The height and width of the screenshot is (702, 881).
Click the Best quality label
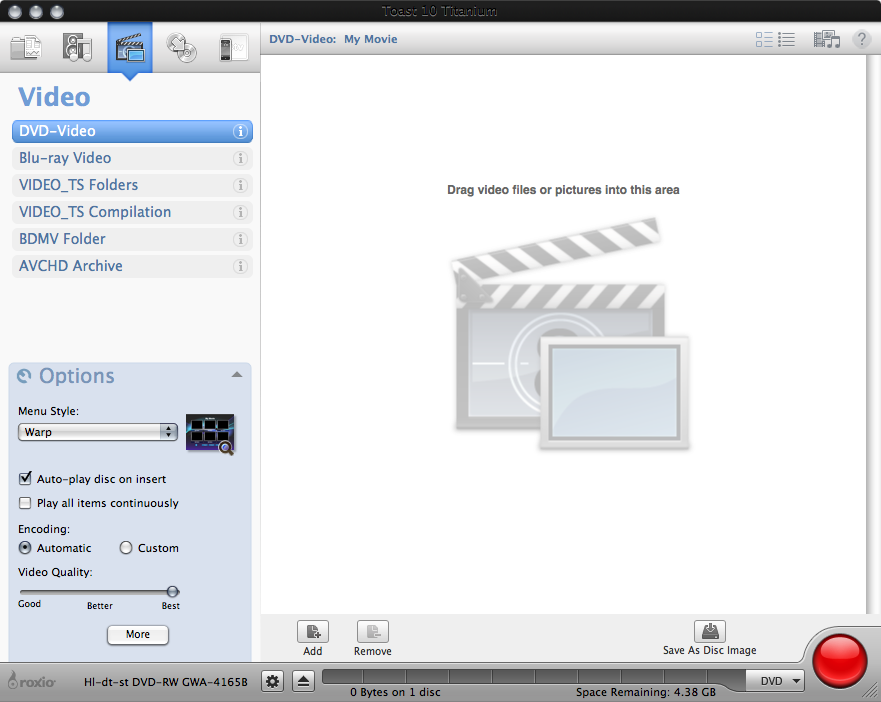(171, 606)
